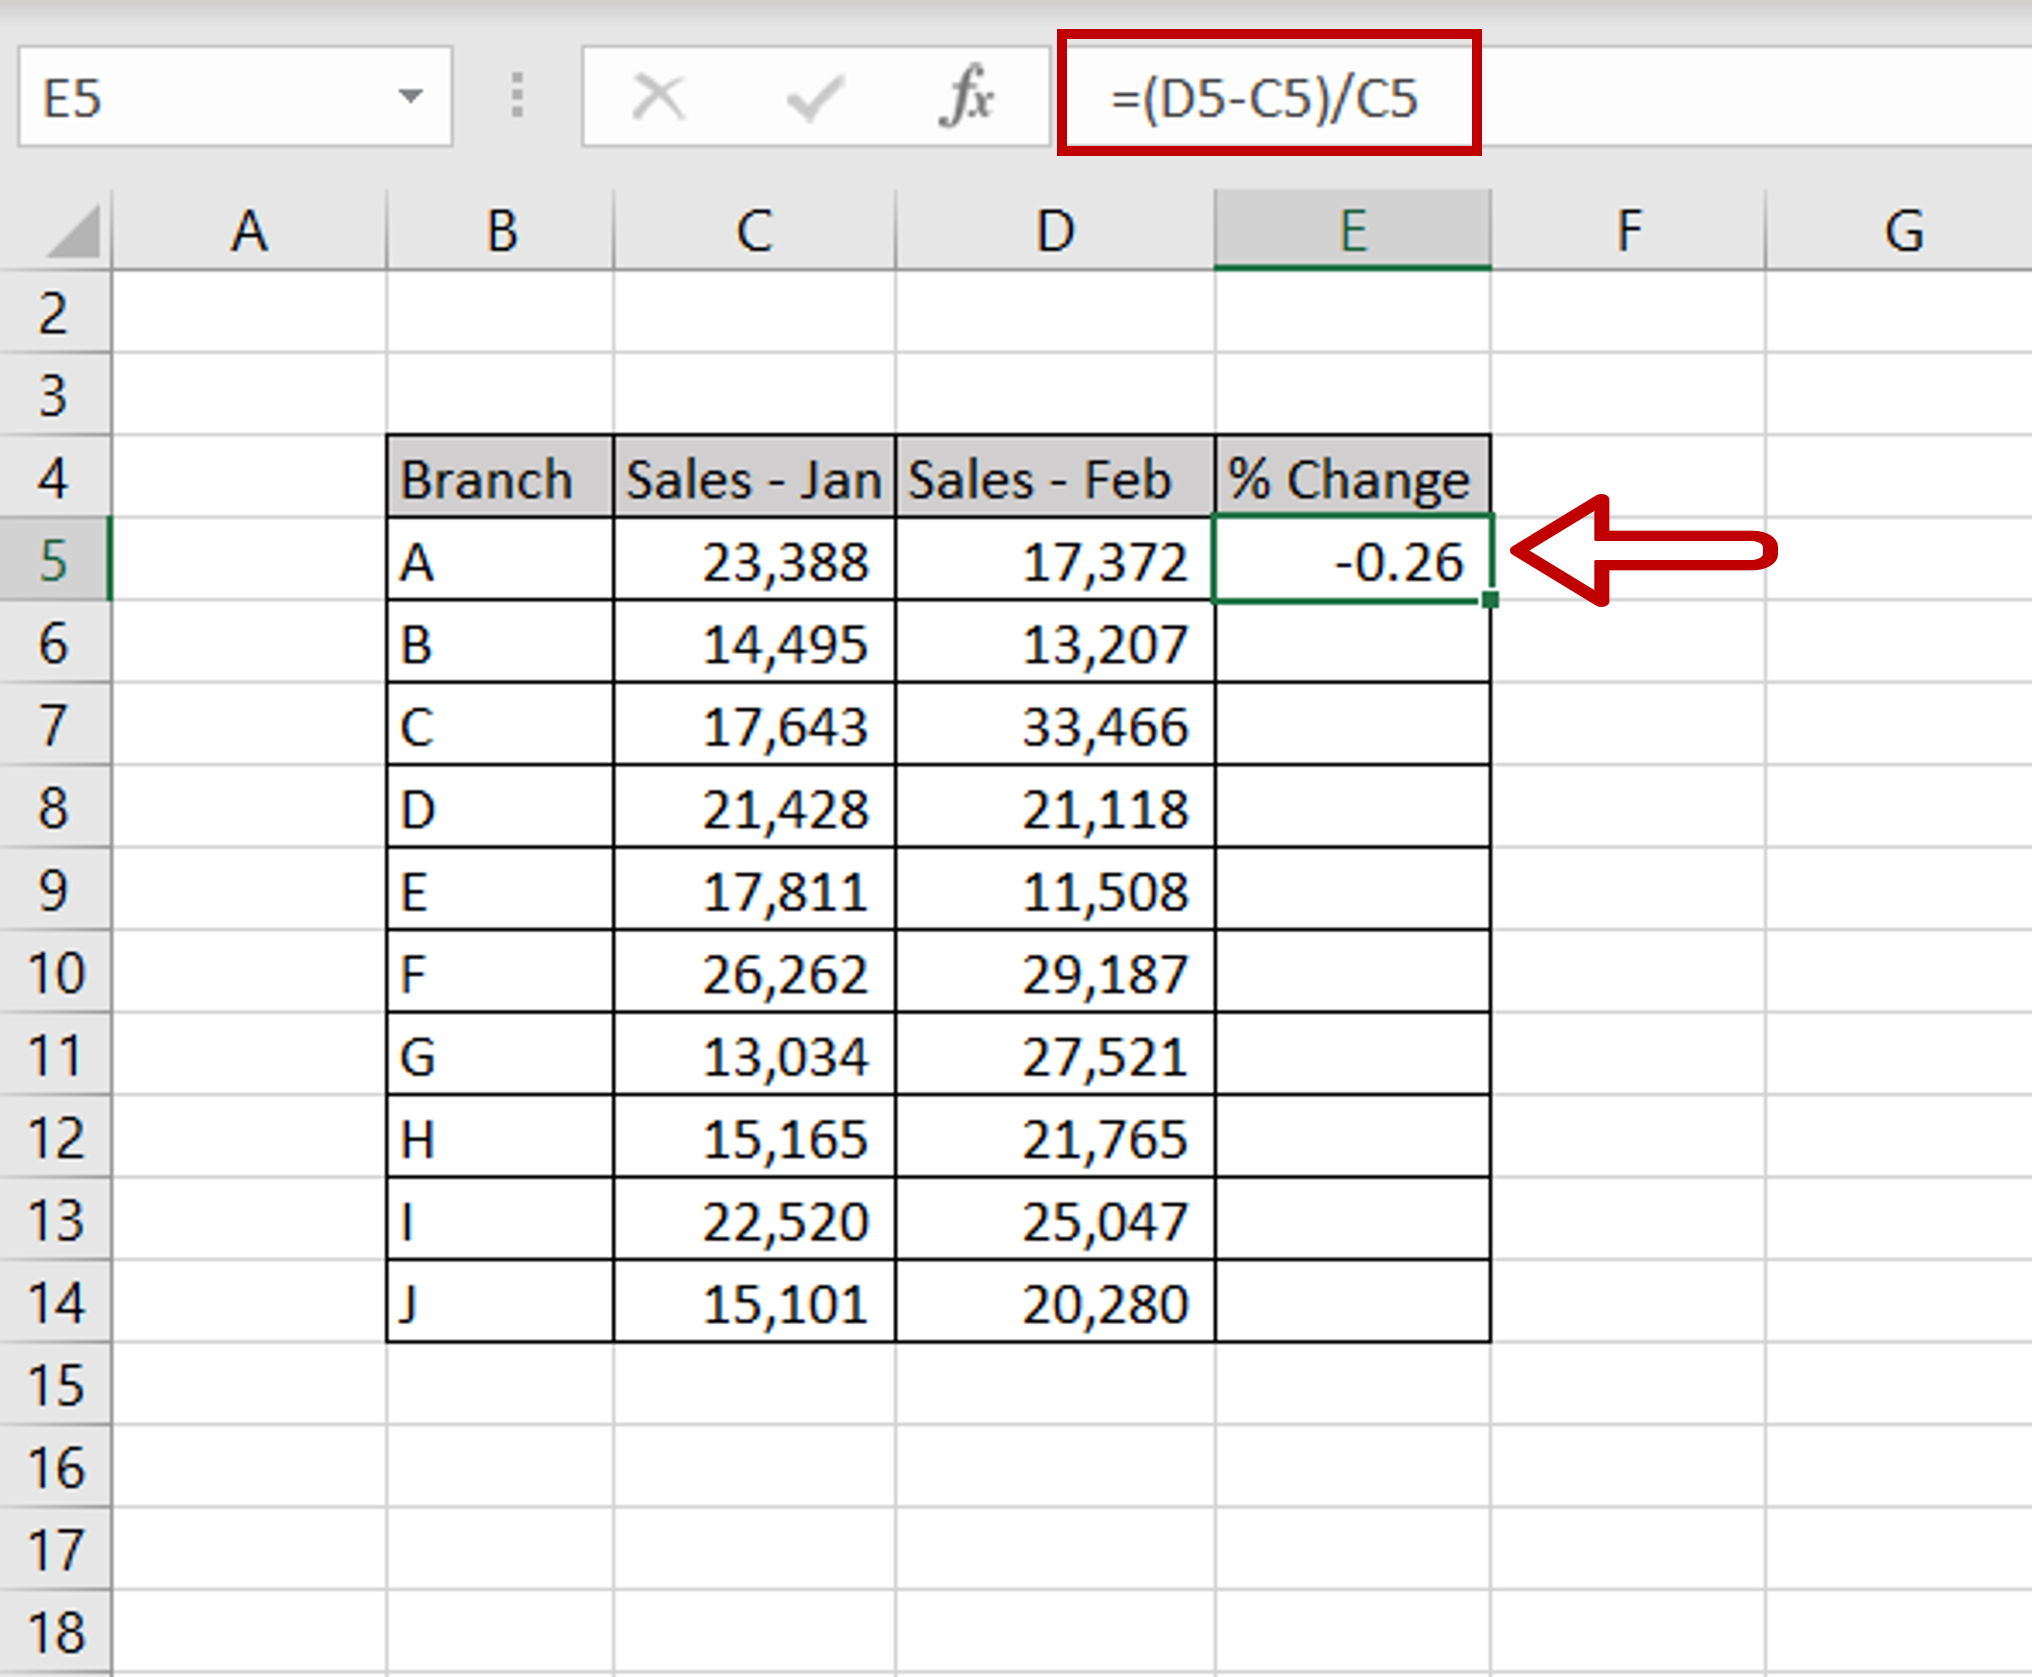The width and height of the screenshot is (2032, 1677).
Task: Select cell containing -0.26
Action: tap(1352, 560)
